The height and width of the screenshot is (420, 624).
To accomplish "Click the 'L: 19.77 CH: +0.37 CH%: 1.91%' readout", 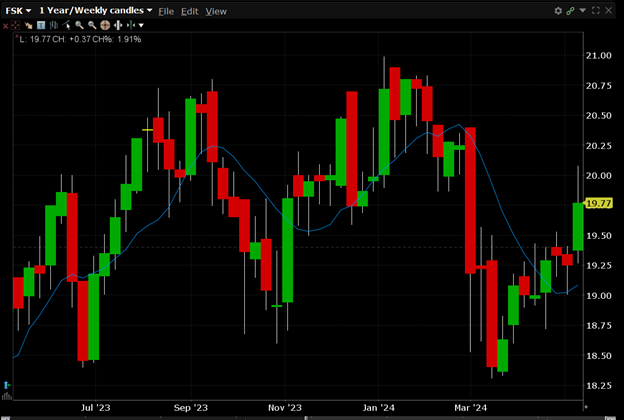I will pos(80,39).
